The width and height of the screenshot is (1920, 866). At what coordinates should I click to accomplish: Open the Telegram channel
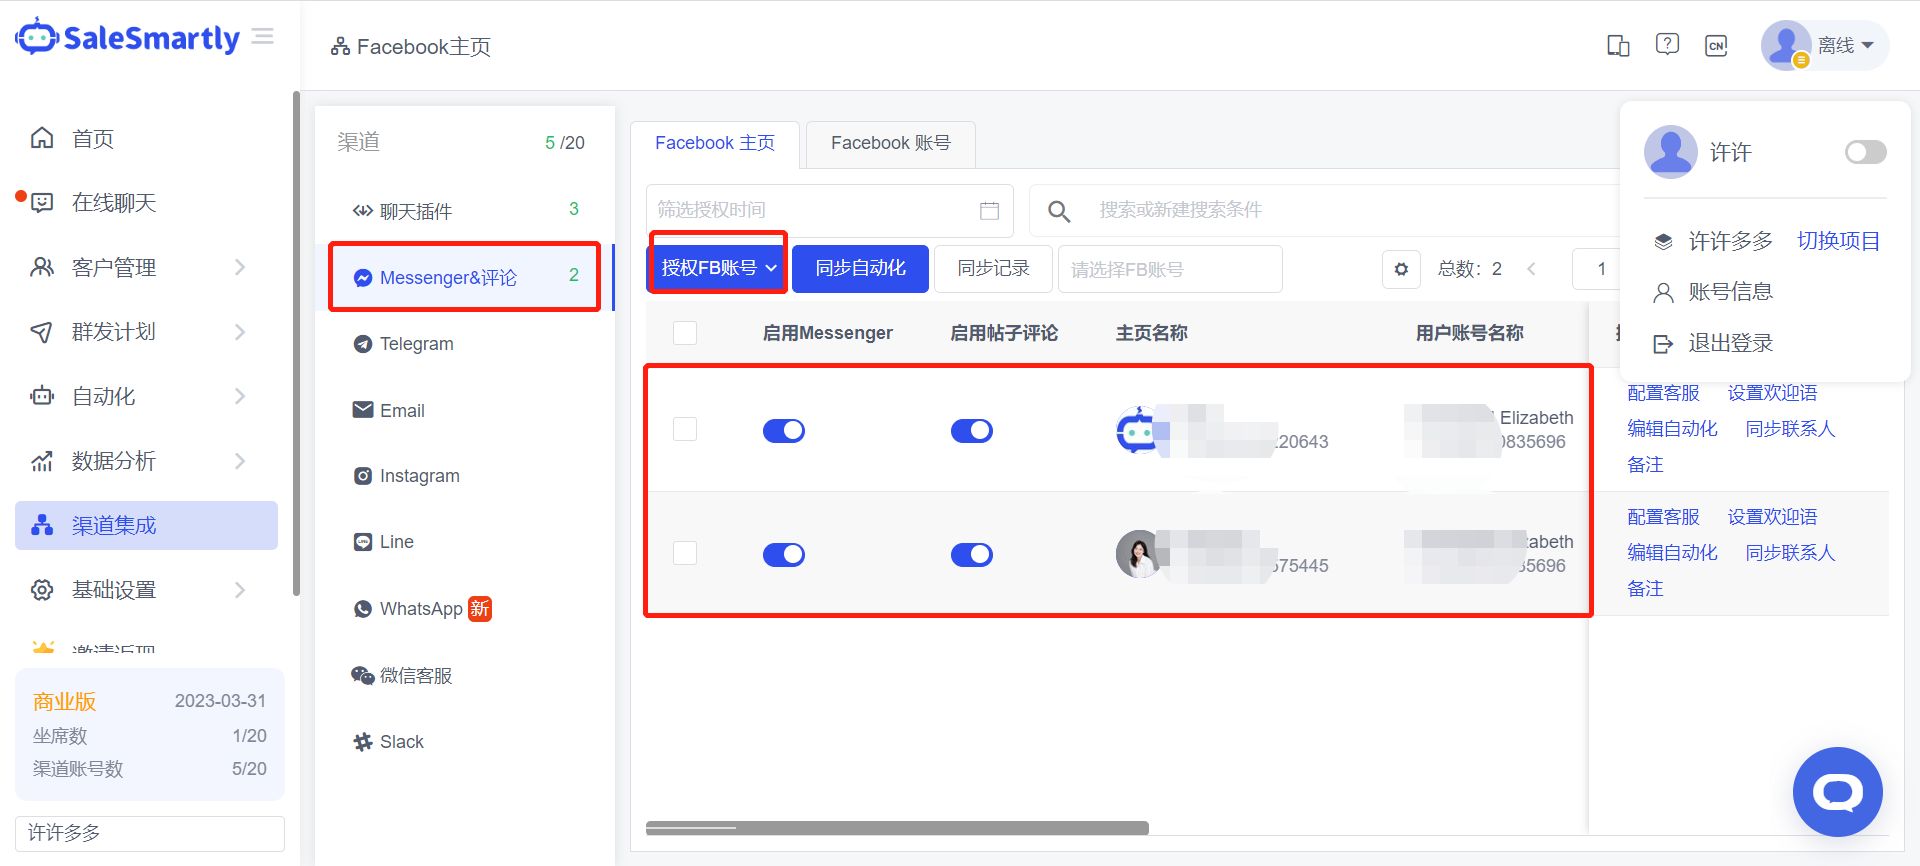pos(465,344)
